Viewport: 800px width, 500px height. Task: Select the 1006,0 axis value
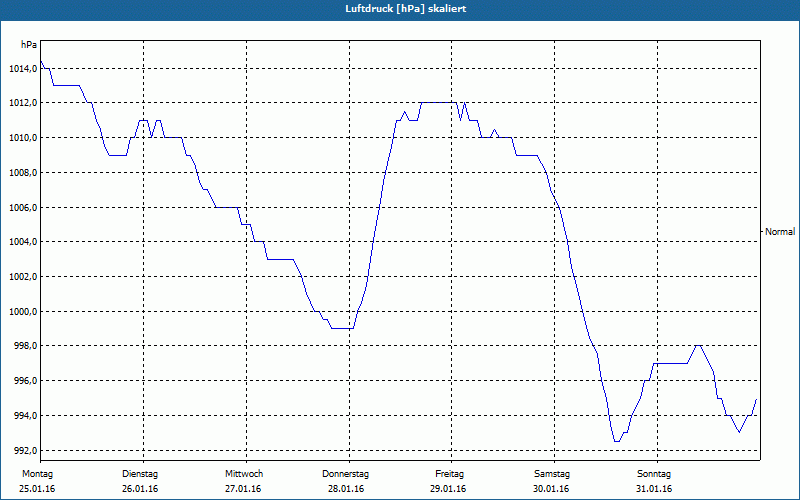click(x=22, y=207)
